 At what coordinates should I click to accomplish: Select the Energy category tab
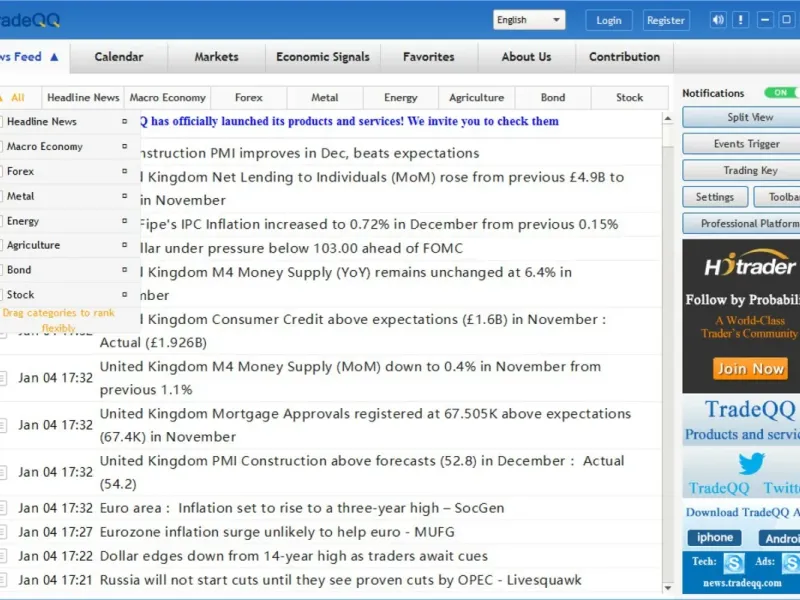401,97
